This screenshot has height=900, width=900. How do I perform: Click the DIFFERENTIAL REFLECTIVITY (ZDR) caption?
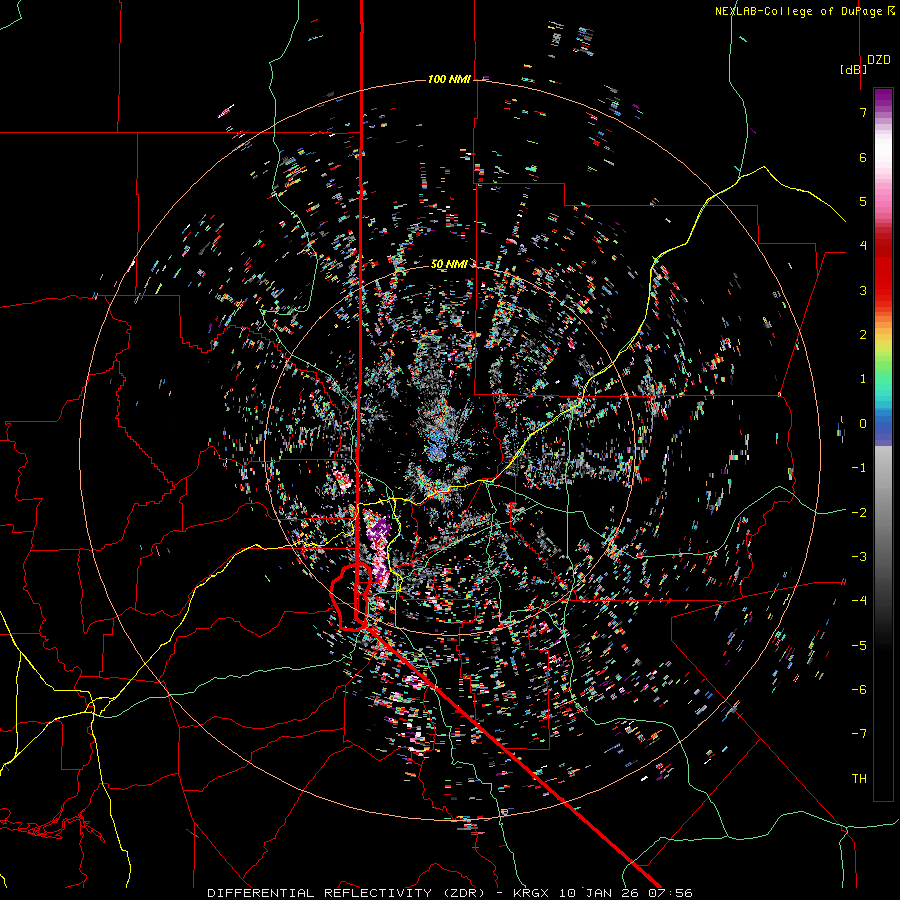pos(347,893)
